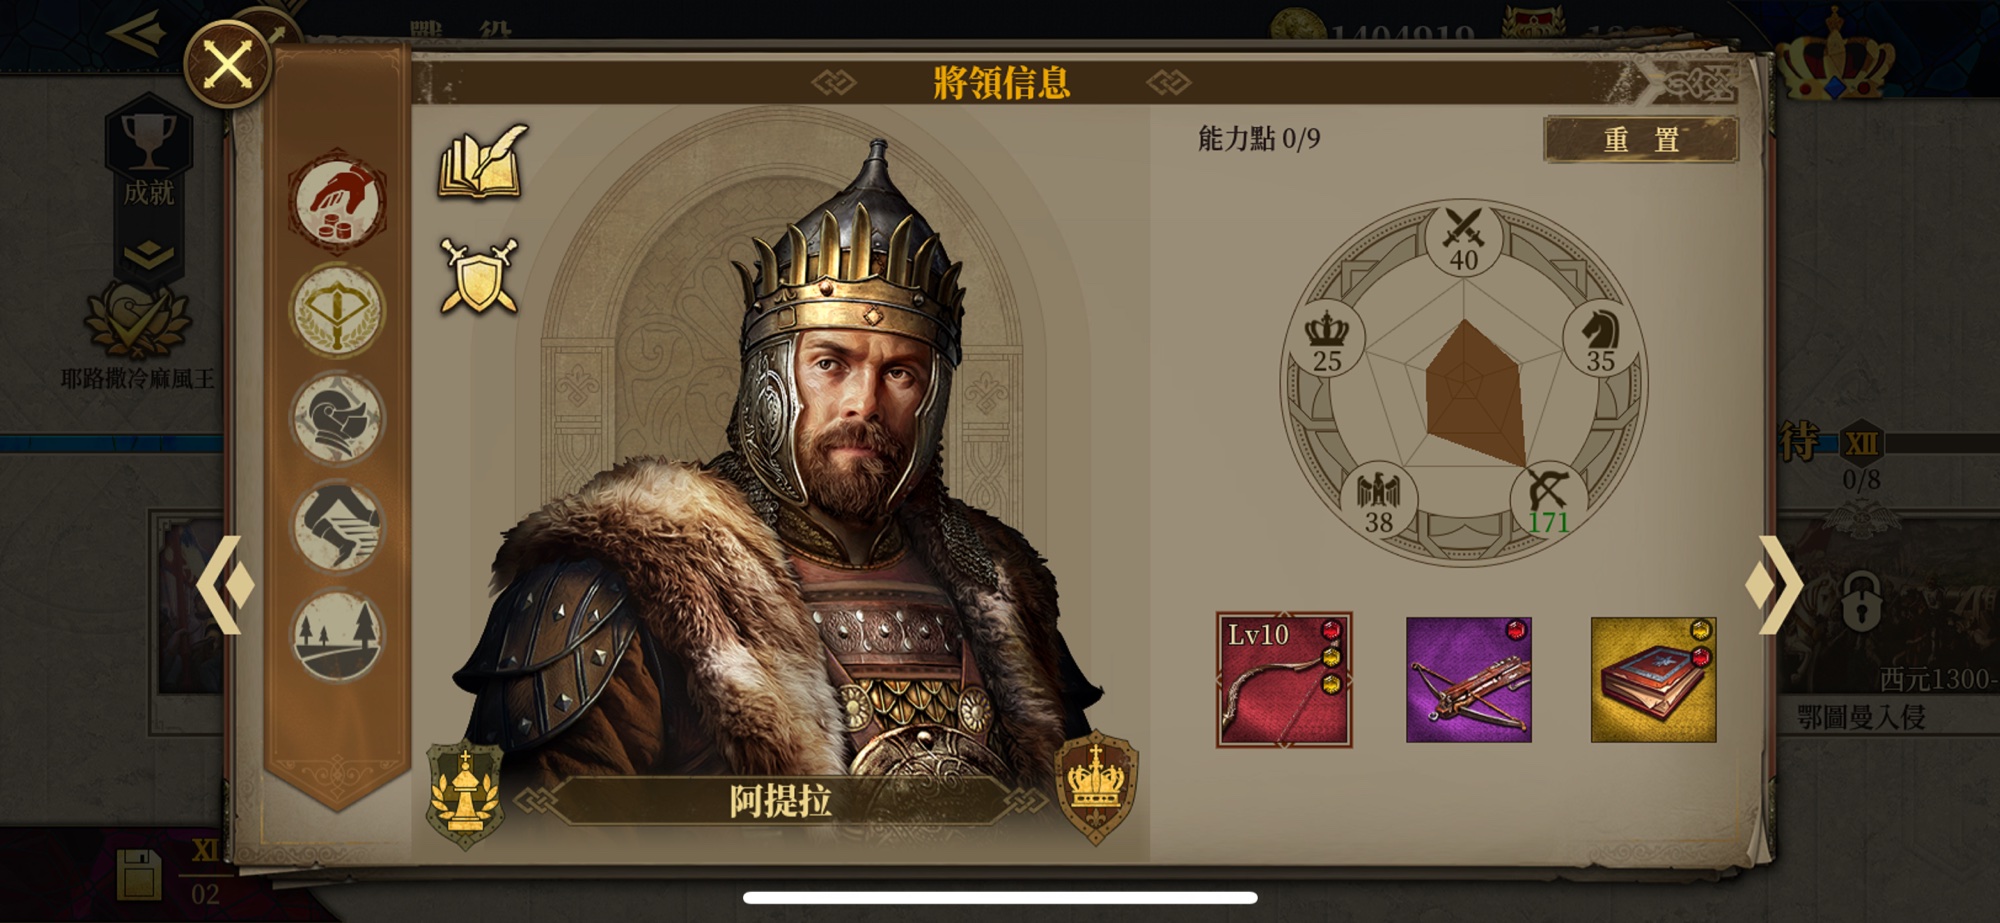The width and height of the screenshot is (2000, 923).
Task: Go to previous general with left arrow
Action: tap(224, 585)
